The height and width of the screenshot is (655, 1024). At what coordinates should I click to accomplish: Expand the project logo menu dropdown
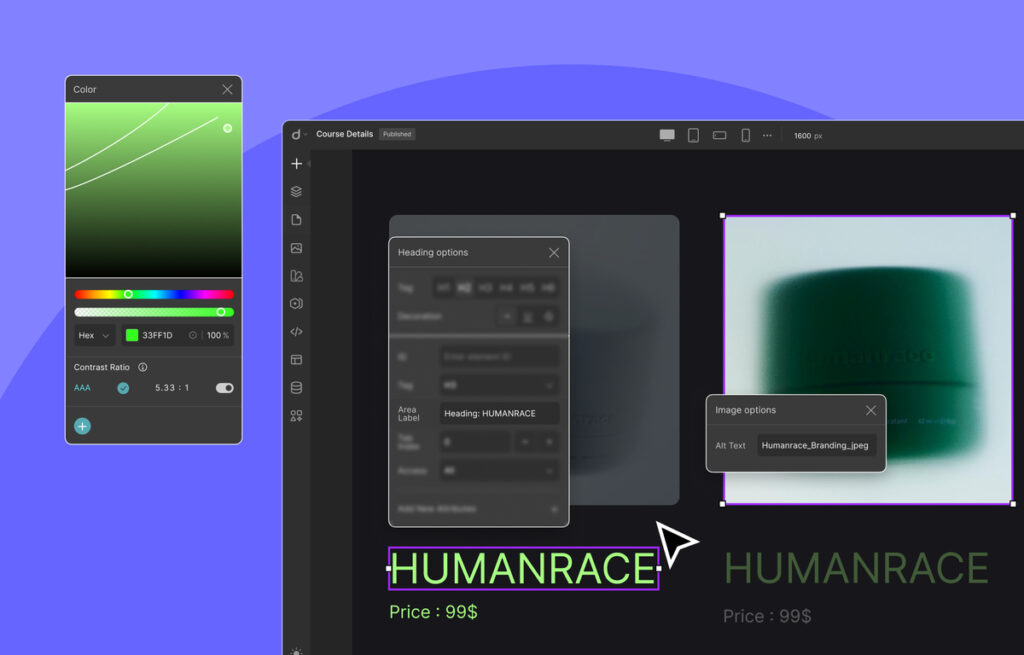(x=299, y=135)
